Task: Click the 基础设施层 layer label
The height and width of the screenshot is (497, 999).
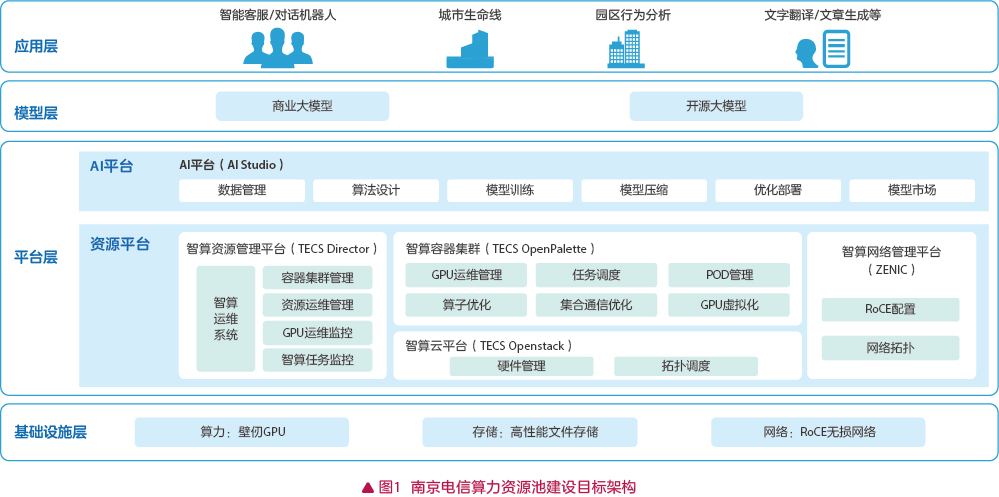Action: (x=51, y=433)
